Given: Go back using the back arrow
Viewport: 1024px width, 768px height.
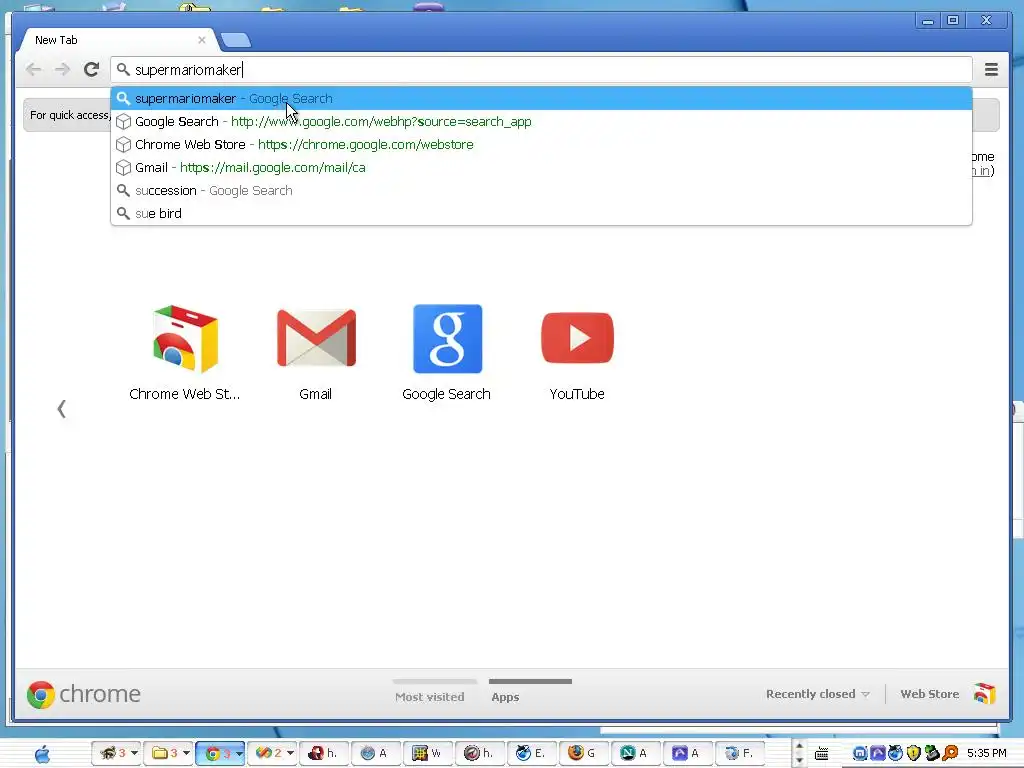Looking at the screenshot, I should [33, 69].
